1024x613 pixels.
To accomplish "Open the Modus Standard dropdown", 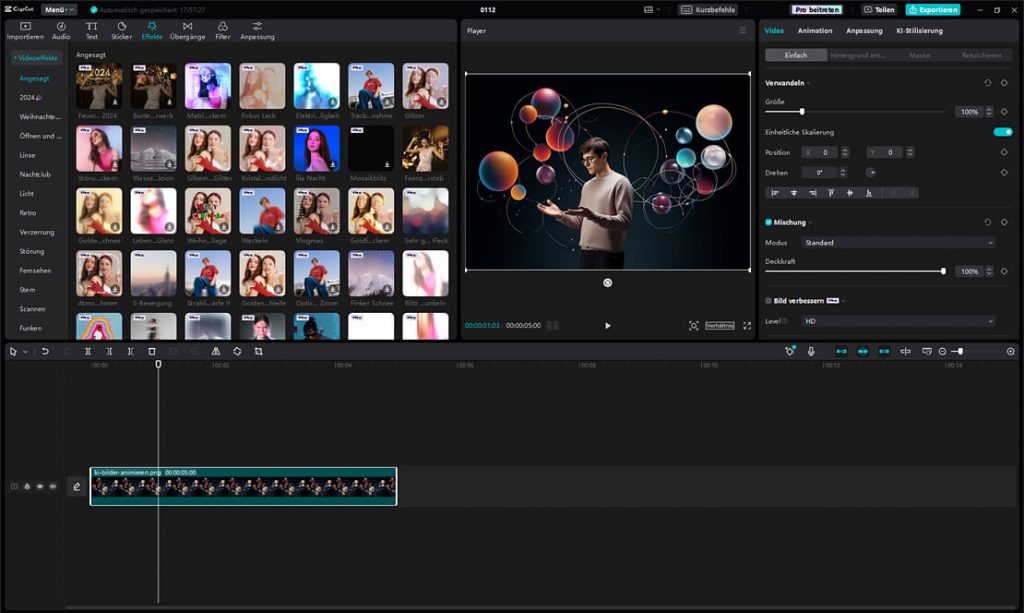I will 898,243.
